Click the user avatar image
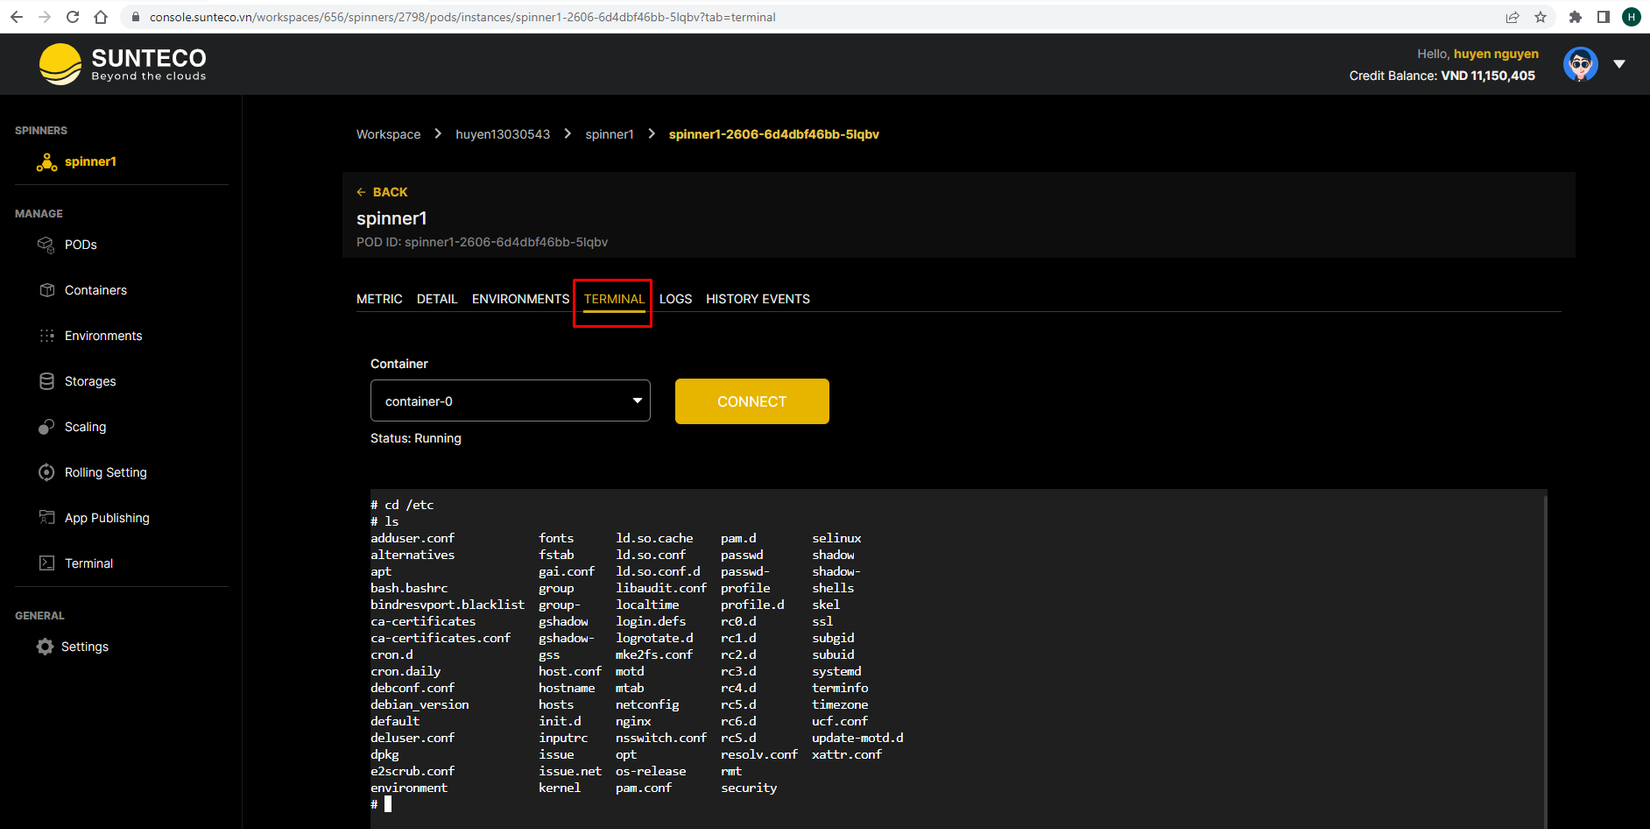 (1580, 64)
